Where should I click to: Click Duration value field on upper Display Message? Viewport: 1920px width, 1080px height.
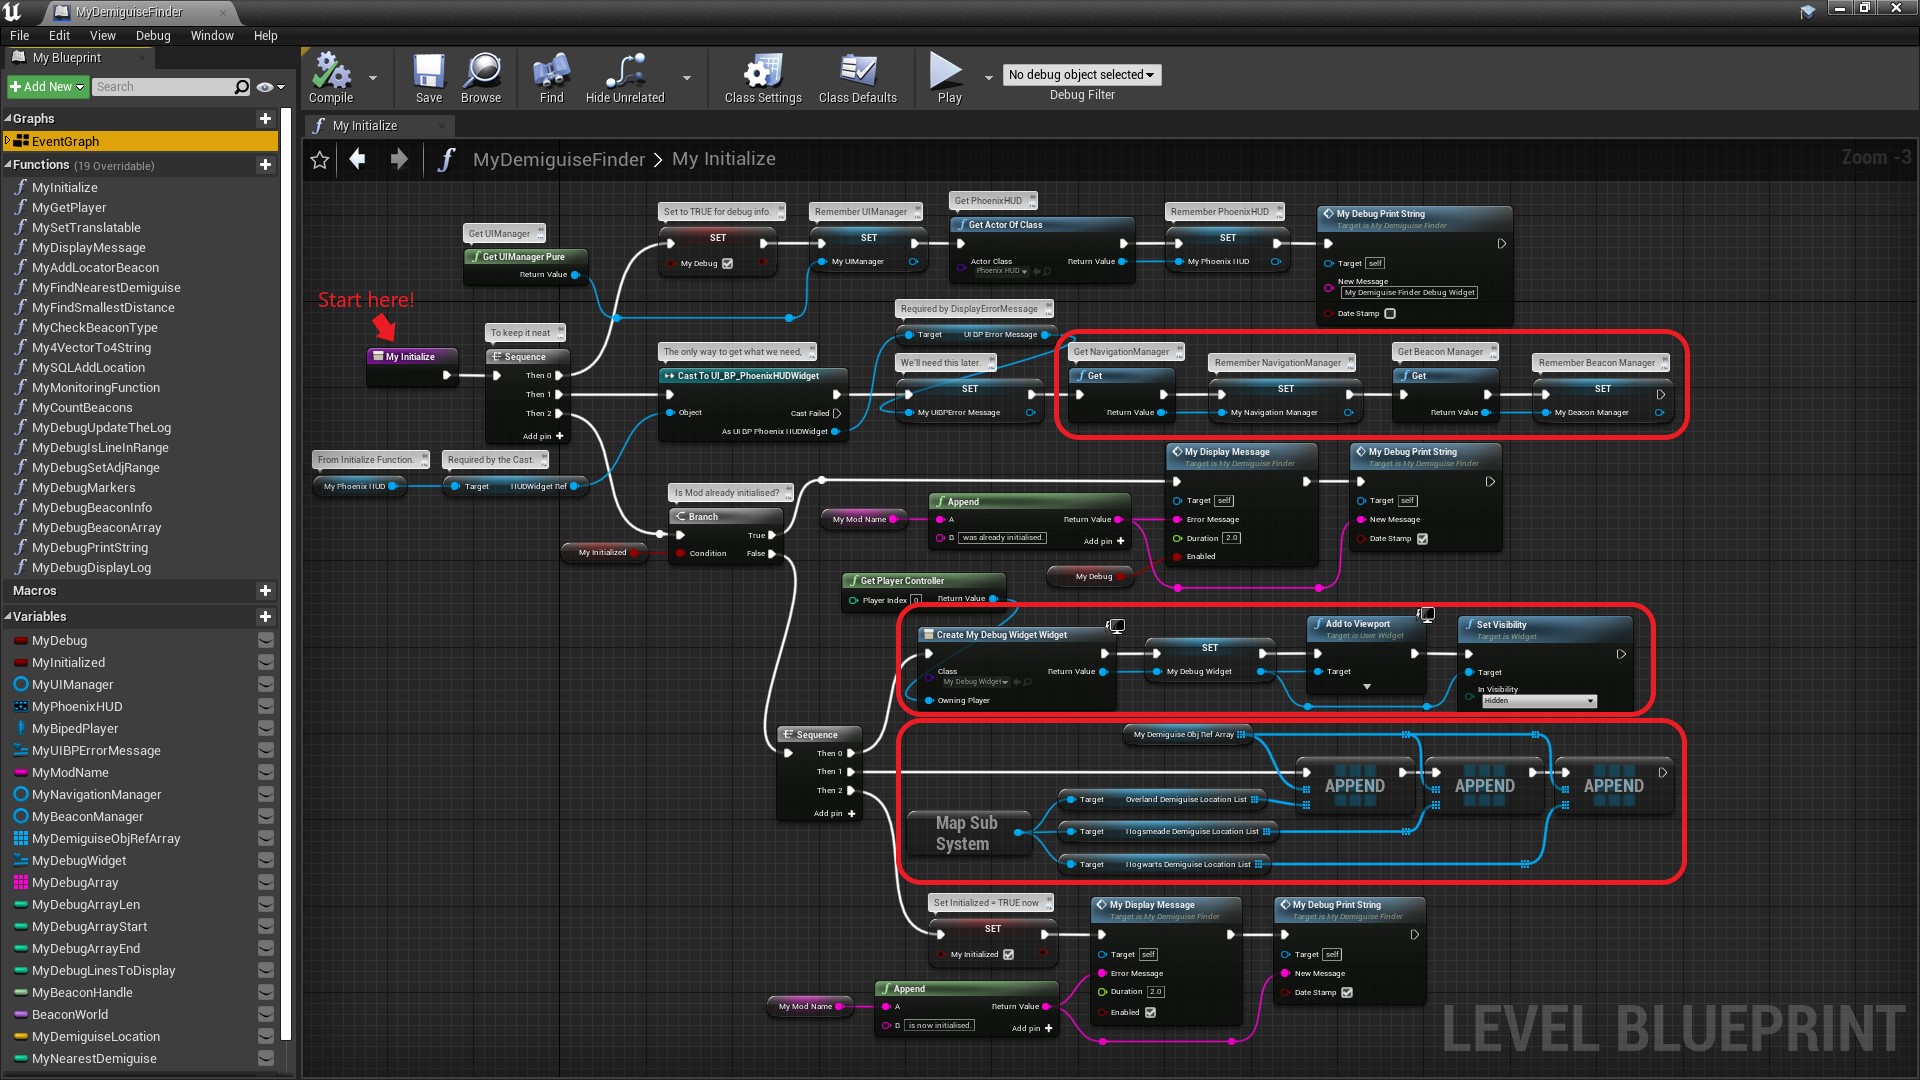1231,538
